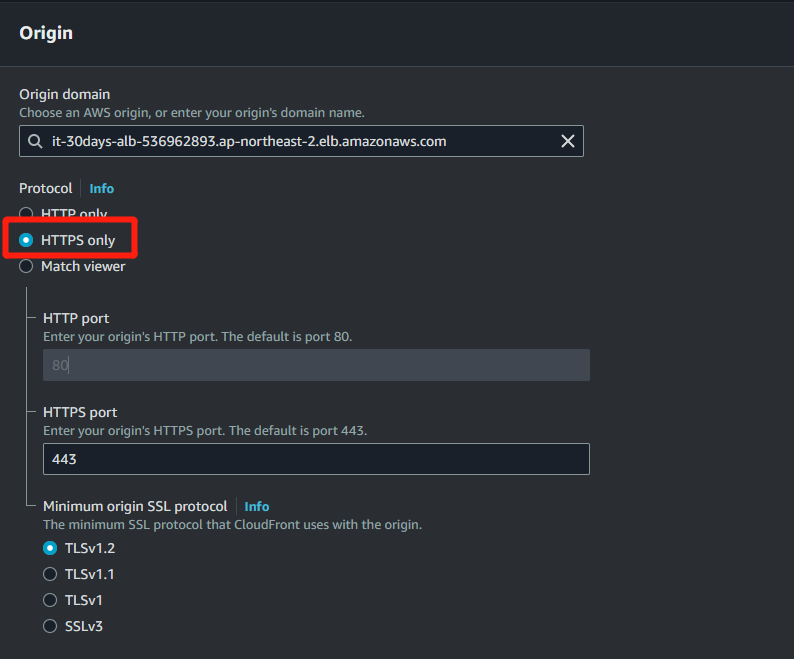This screenshot has width=794, height=659.
Task: Open the Info link next to Protocol
Action: pos(102,188)
